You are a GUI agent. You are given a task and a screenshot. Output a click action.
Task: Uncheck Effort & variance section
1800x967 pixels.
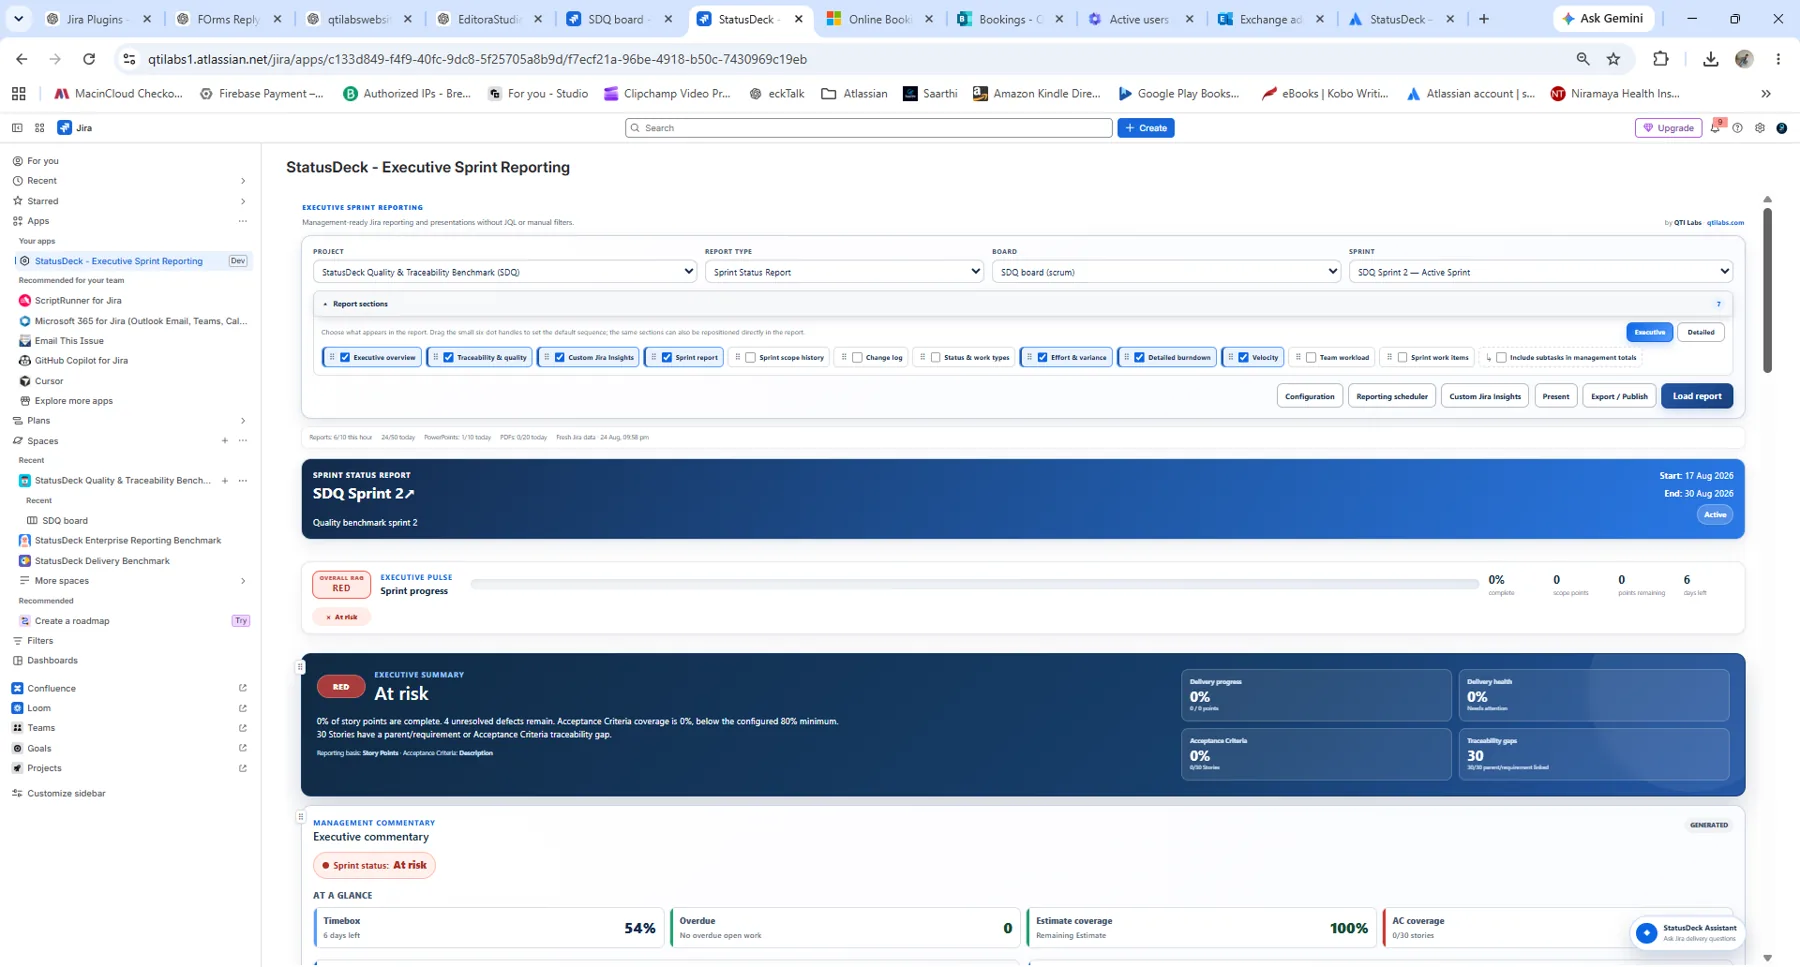coord(1042,358)
